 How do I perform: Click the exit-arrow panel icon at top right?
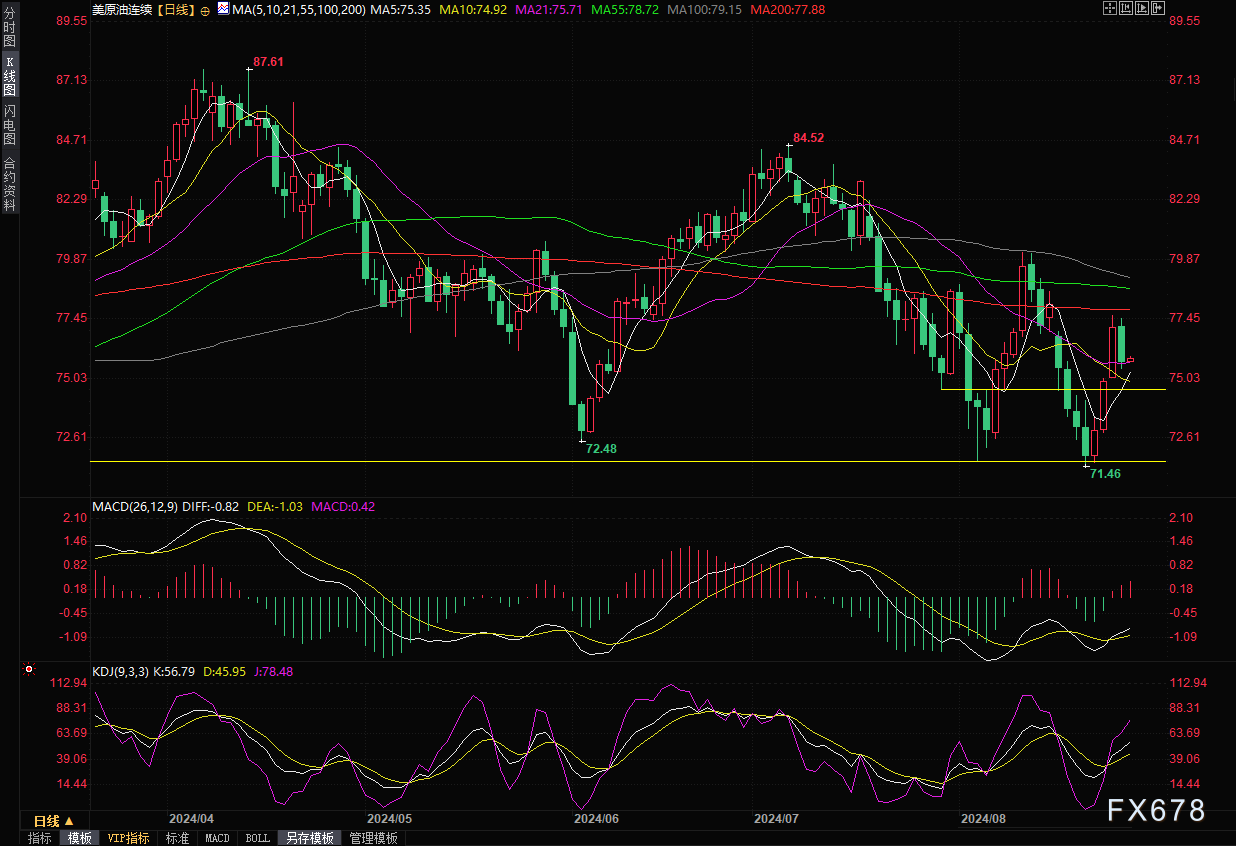[x=1158, y=9]
